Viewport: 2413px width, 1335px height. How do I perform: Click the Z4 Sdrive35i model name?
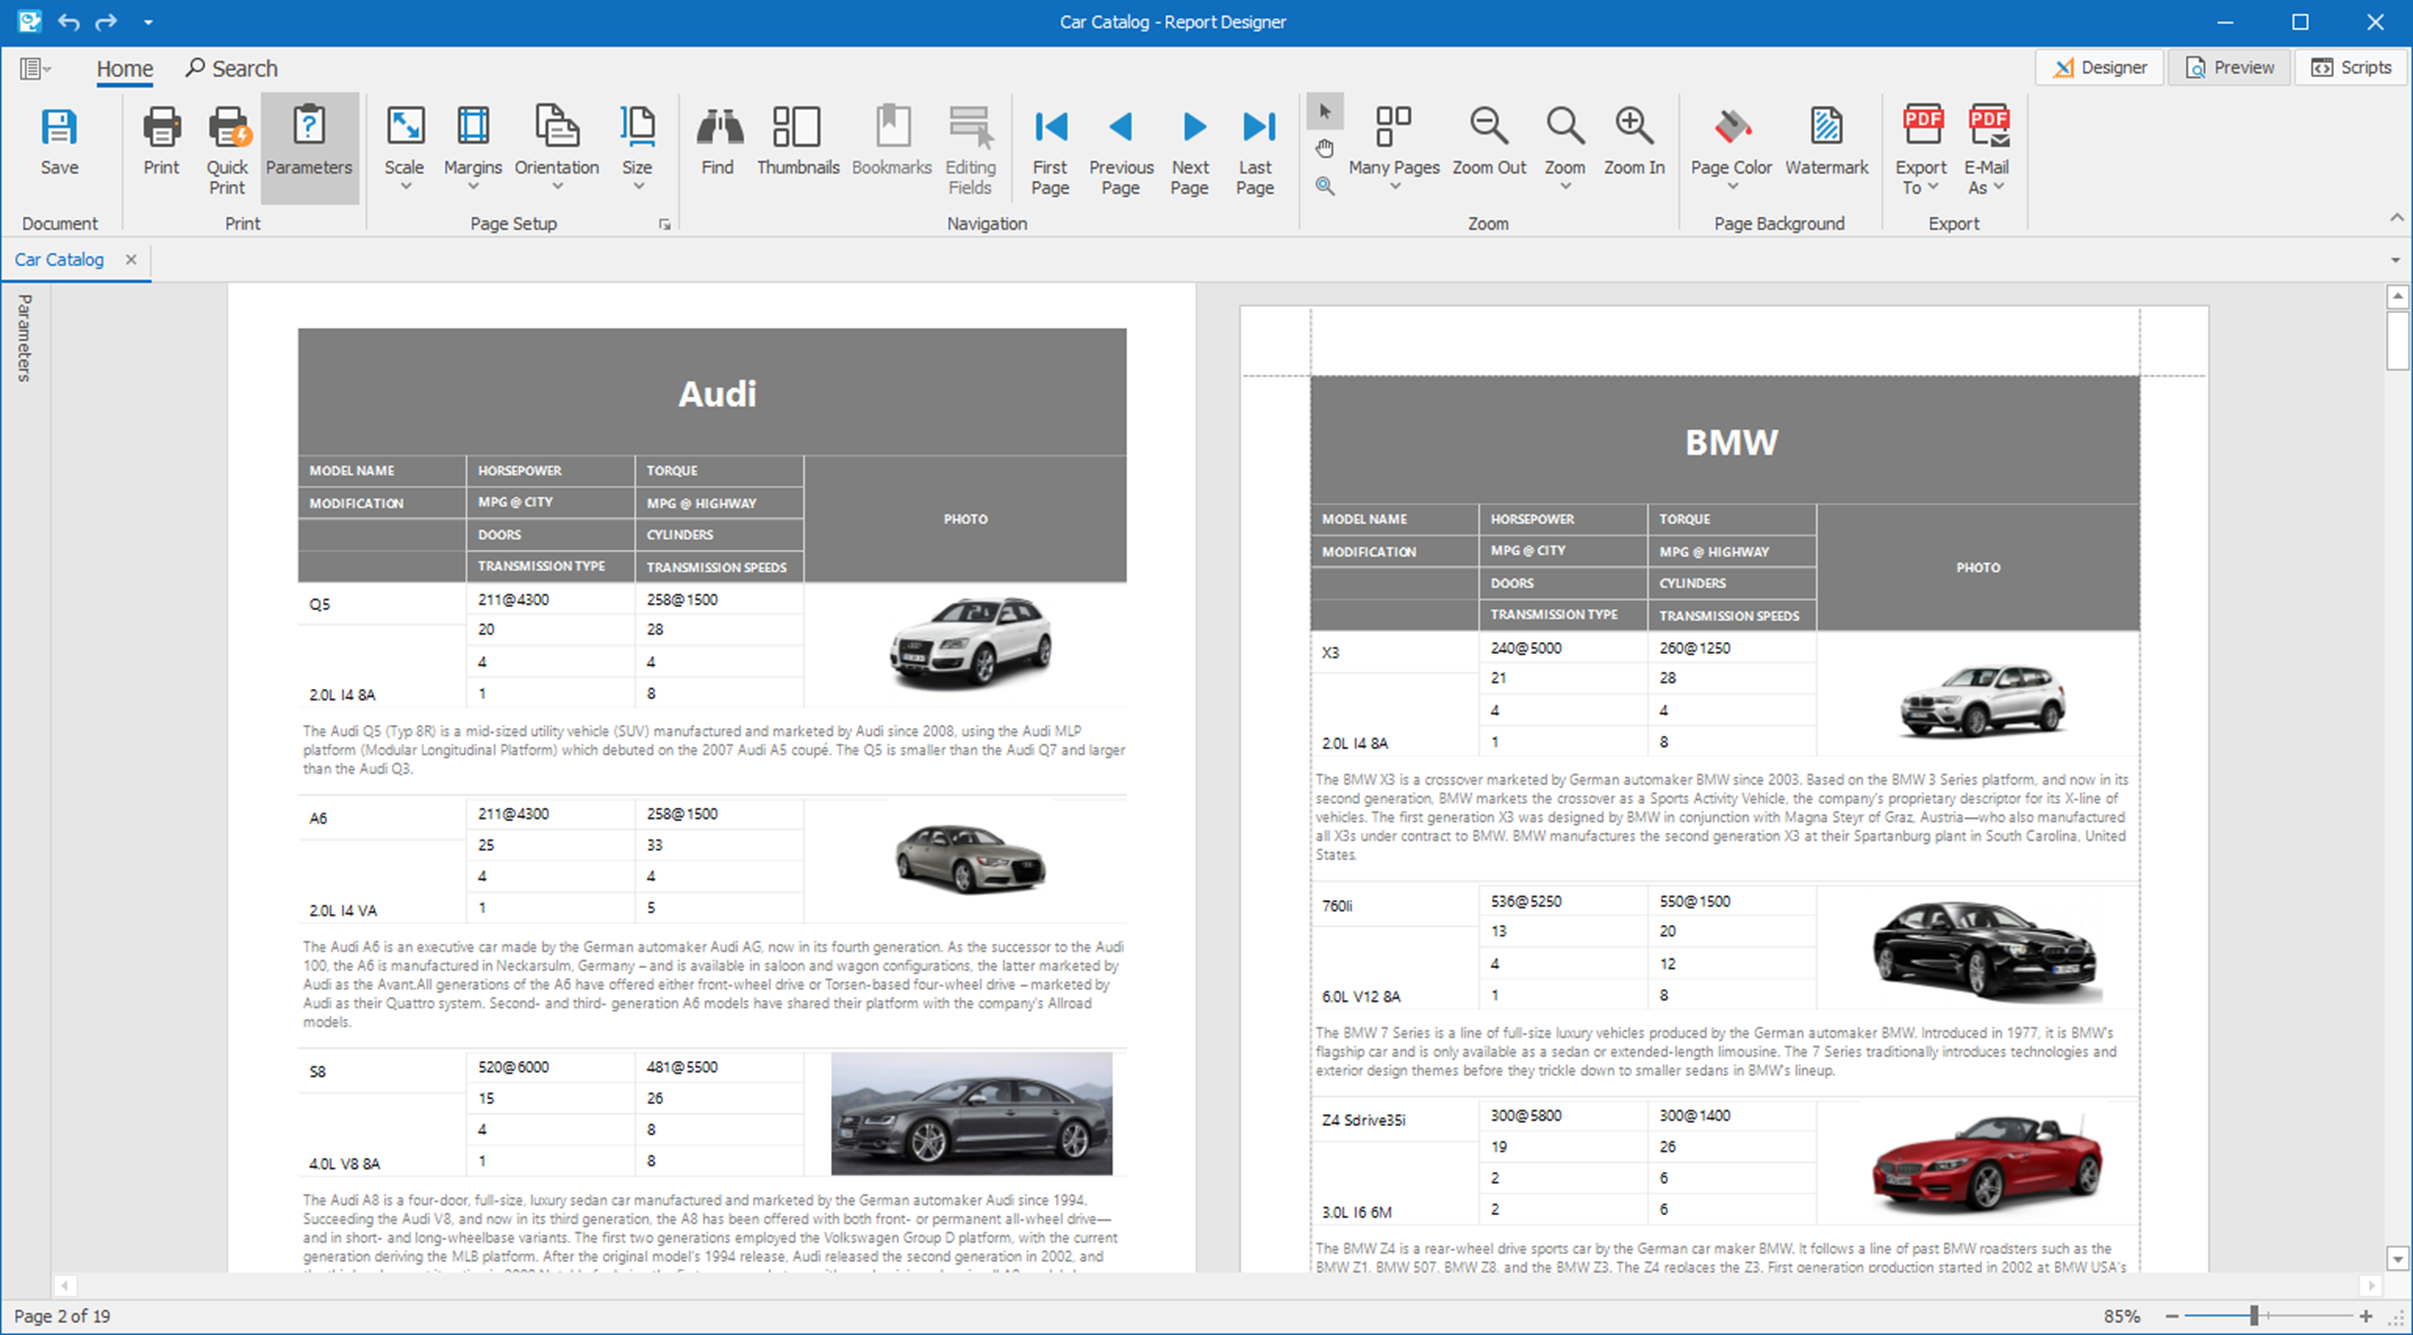point(1363,1120)
